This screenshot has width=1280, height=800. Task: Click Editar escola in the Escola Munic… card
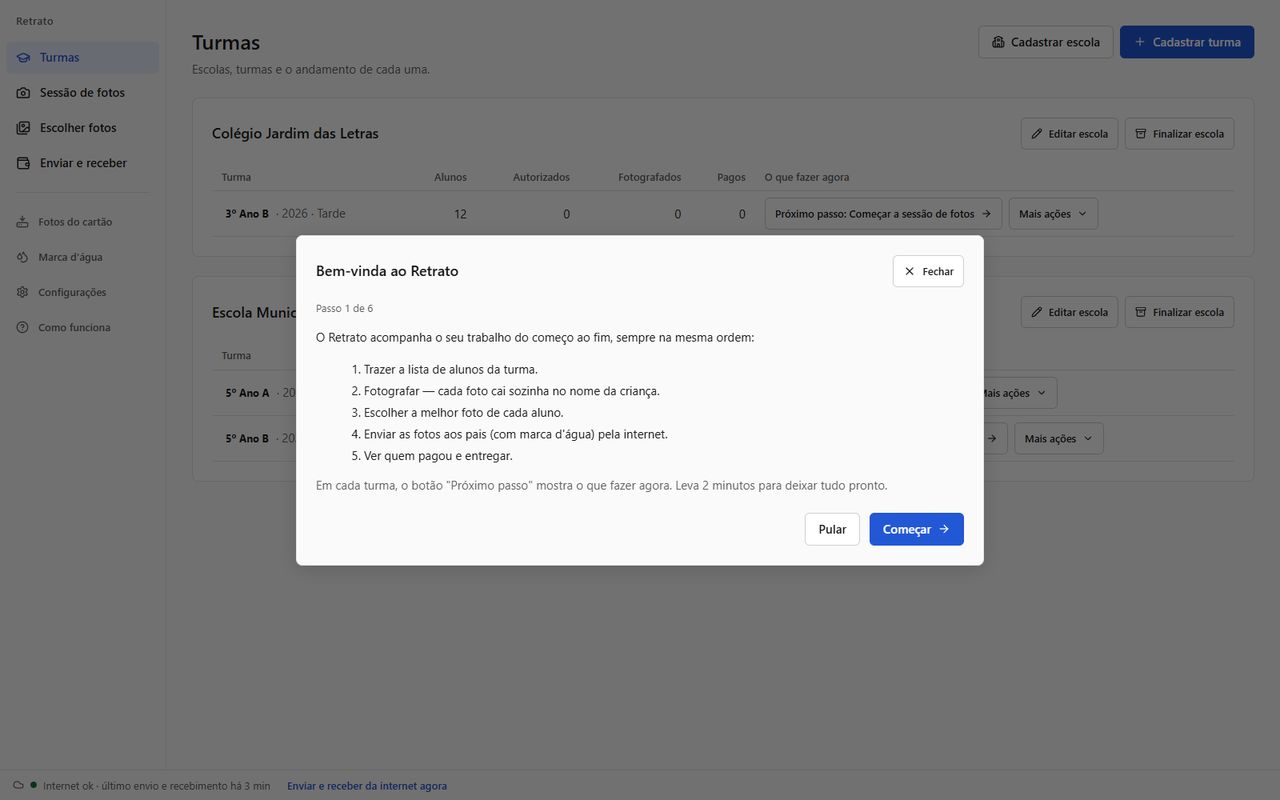(1069, 312)
